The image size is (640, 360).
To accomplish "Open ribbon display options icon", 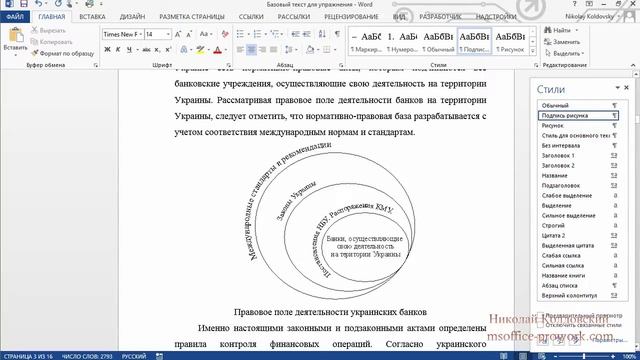I will tap(589, 4).
